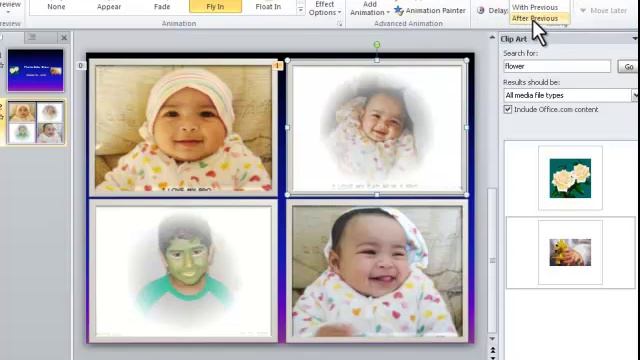
Task: Select the None animation effect
Action: tap(56, 7)
